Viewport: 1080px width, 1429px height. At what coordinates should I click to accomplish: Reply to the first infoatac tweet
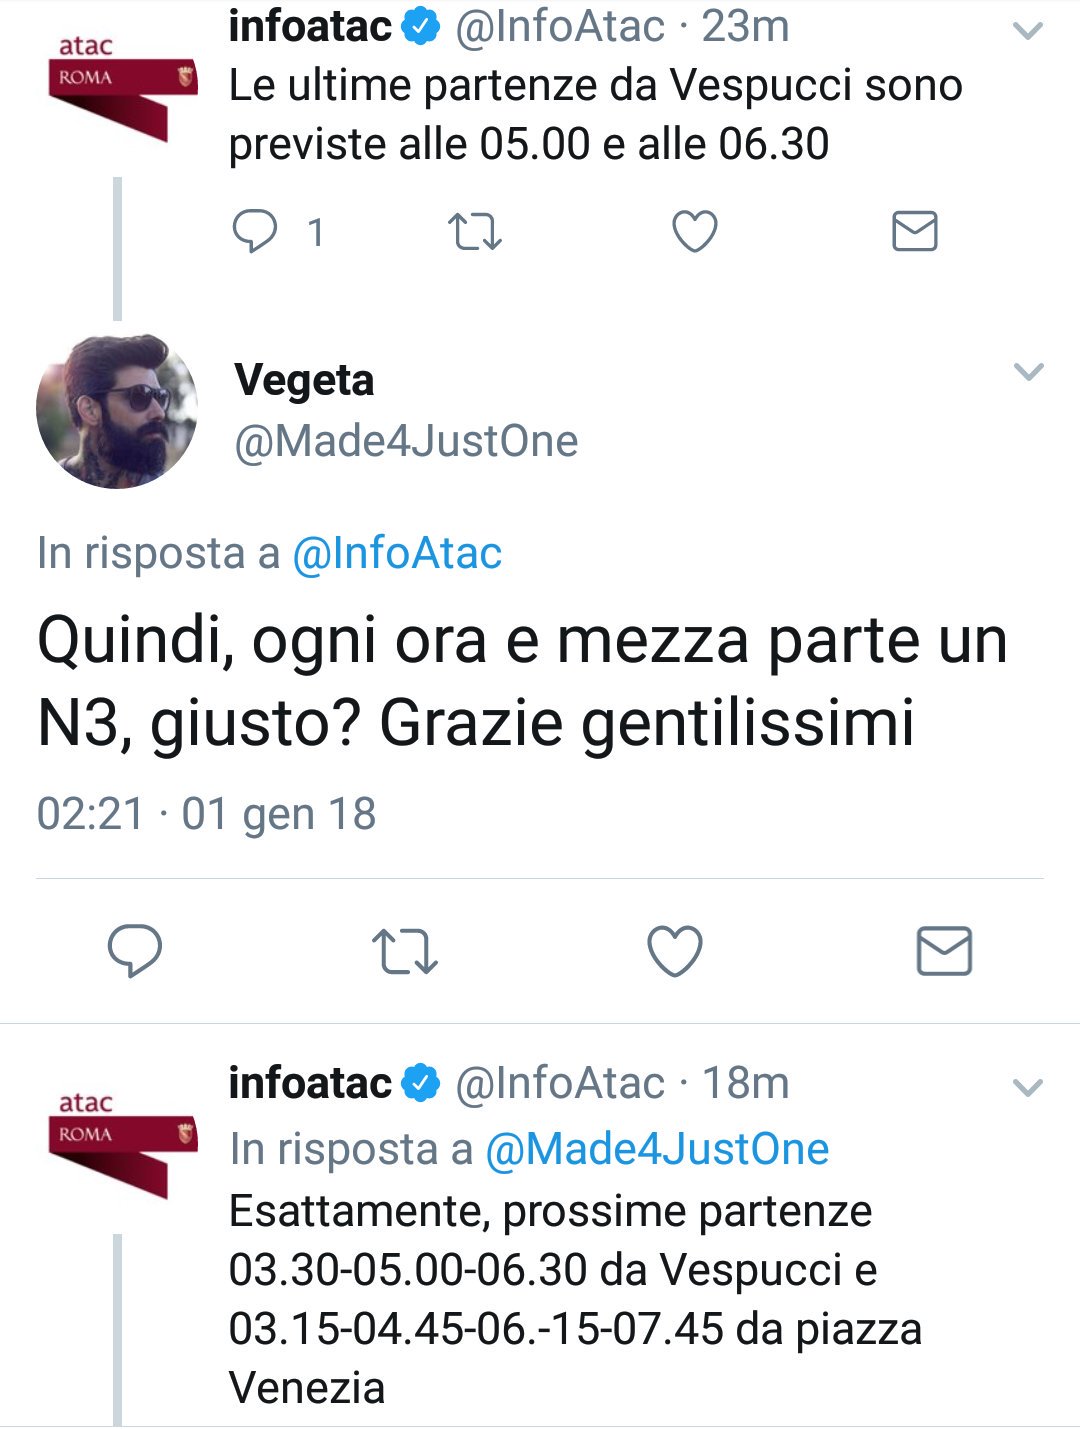255,232
